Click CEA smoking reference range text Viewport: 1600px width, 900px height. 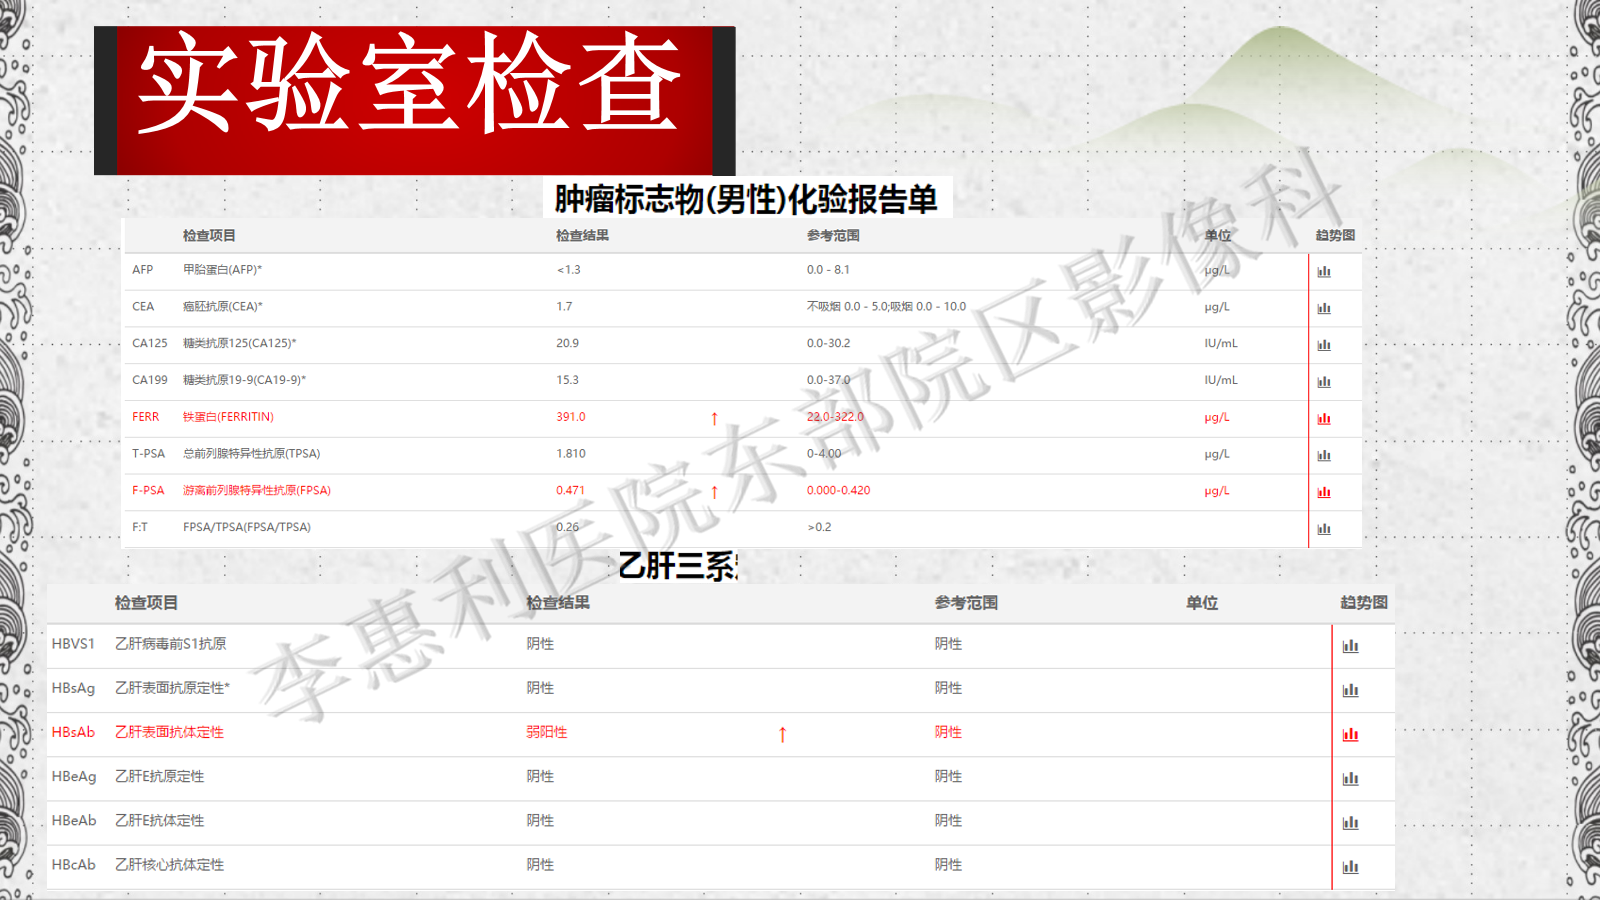click(x=886, y=306)
